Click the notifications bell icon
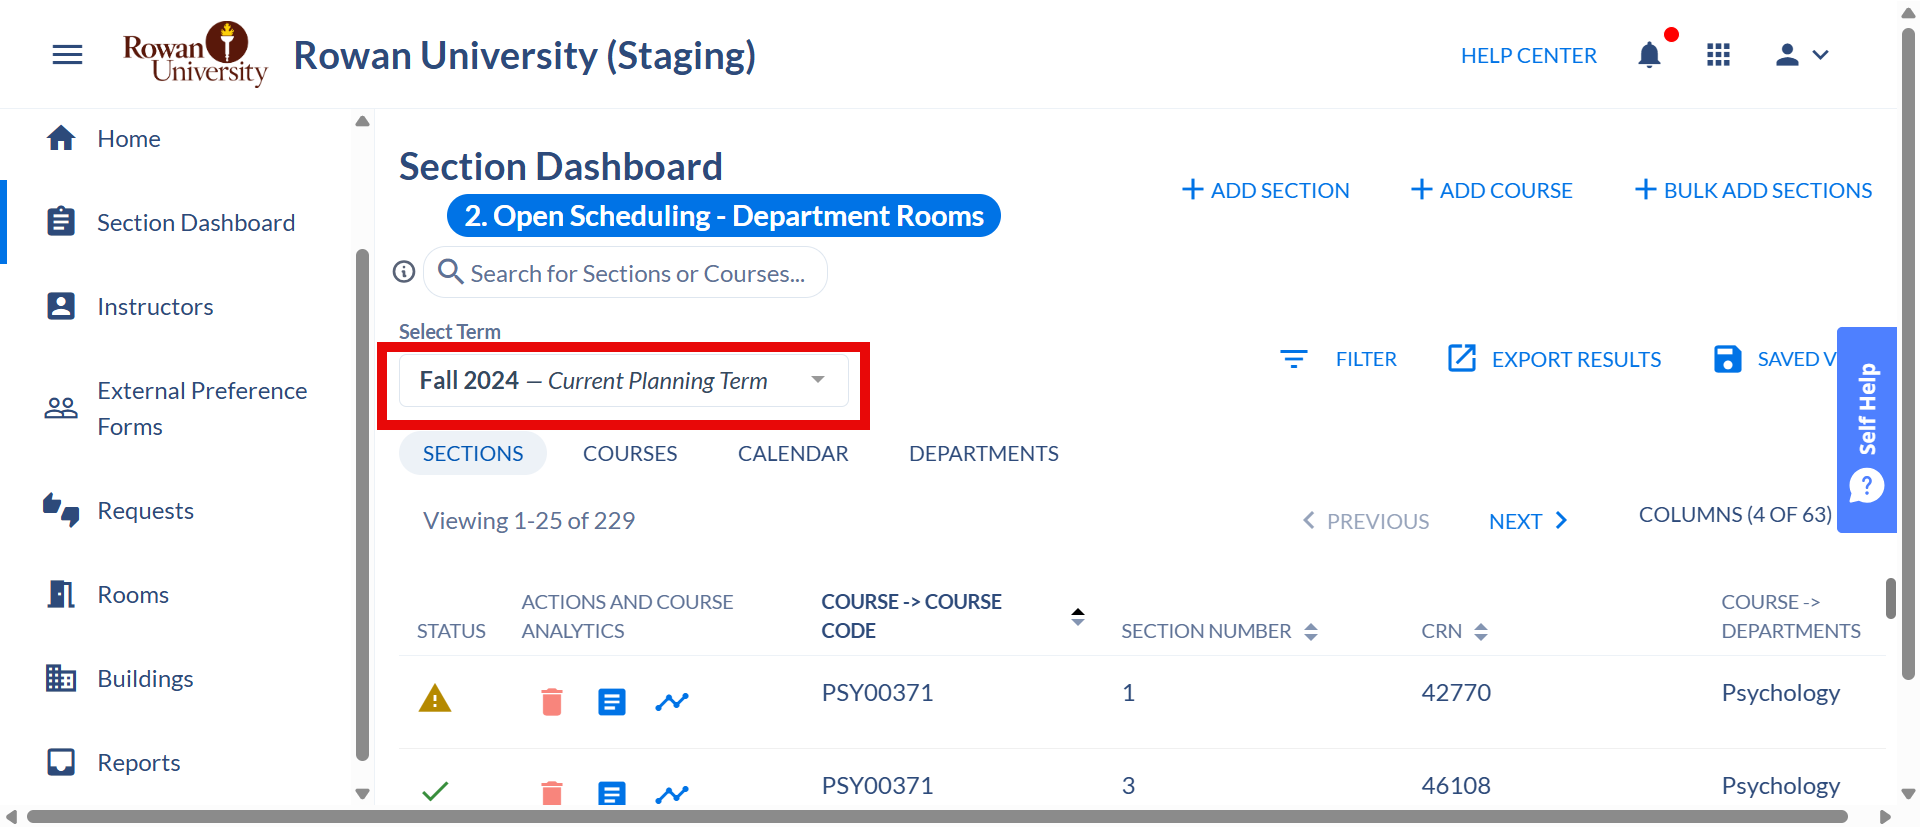Screen dimensions: 1920x827 (x=1650, y=55)
